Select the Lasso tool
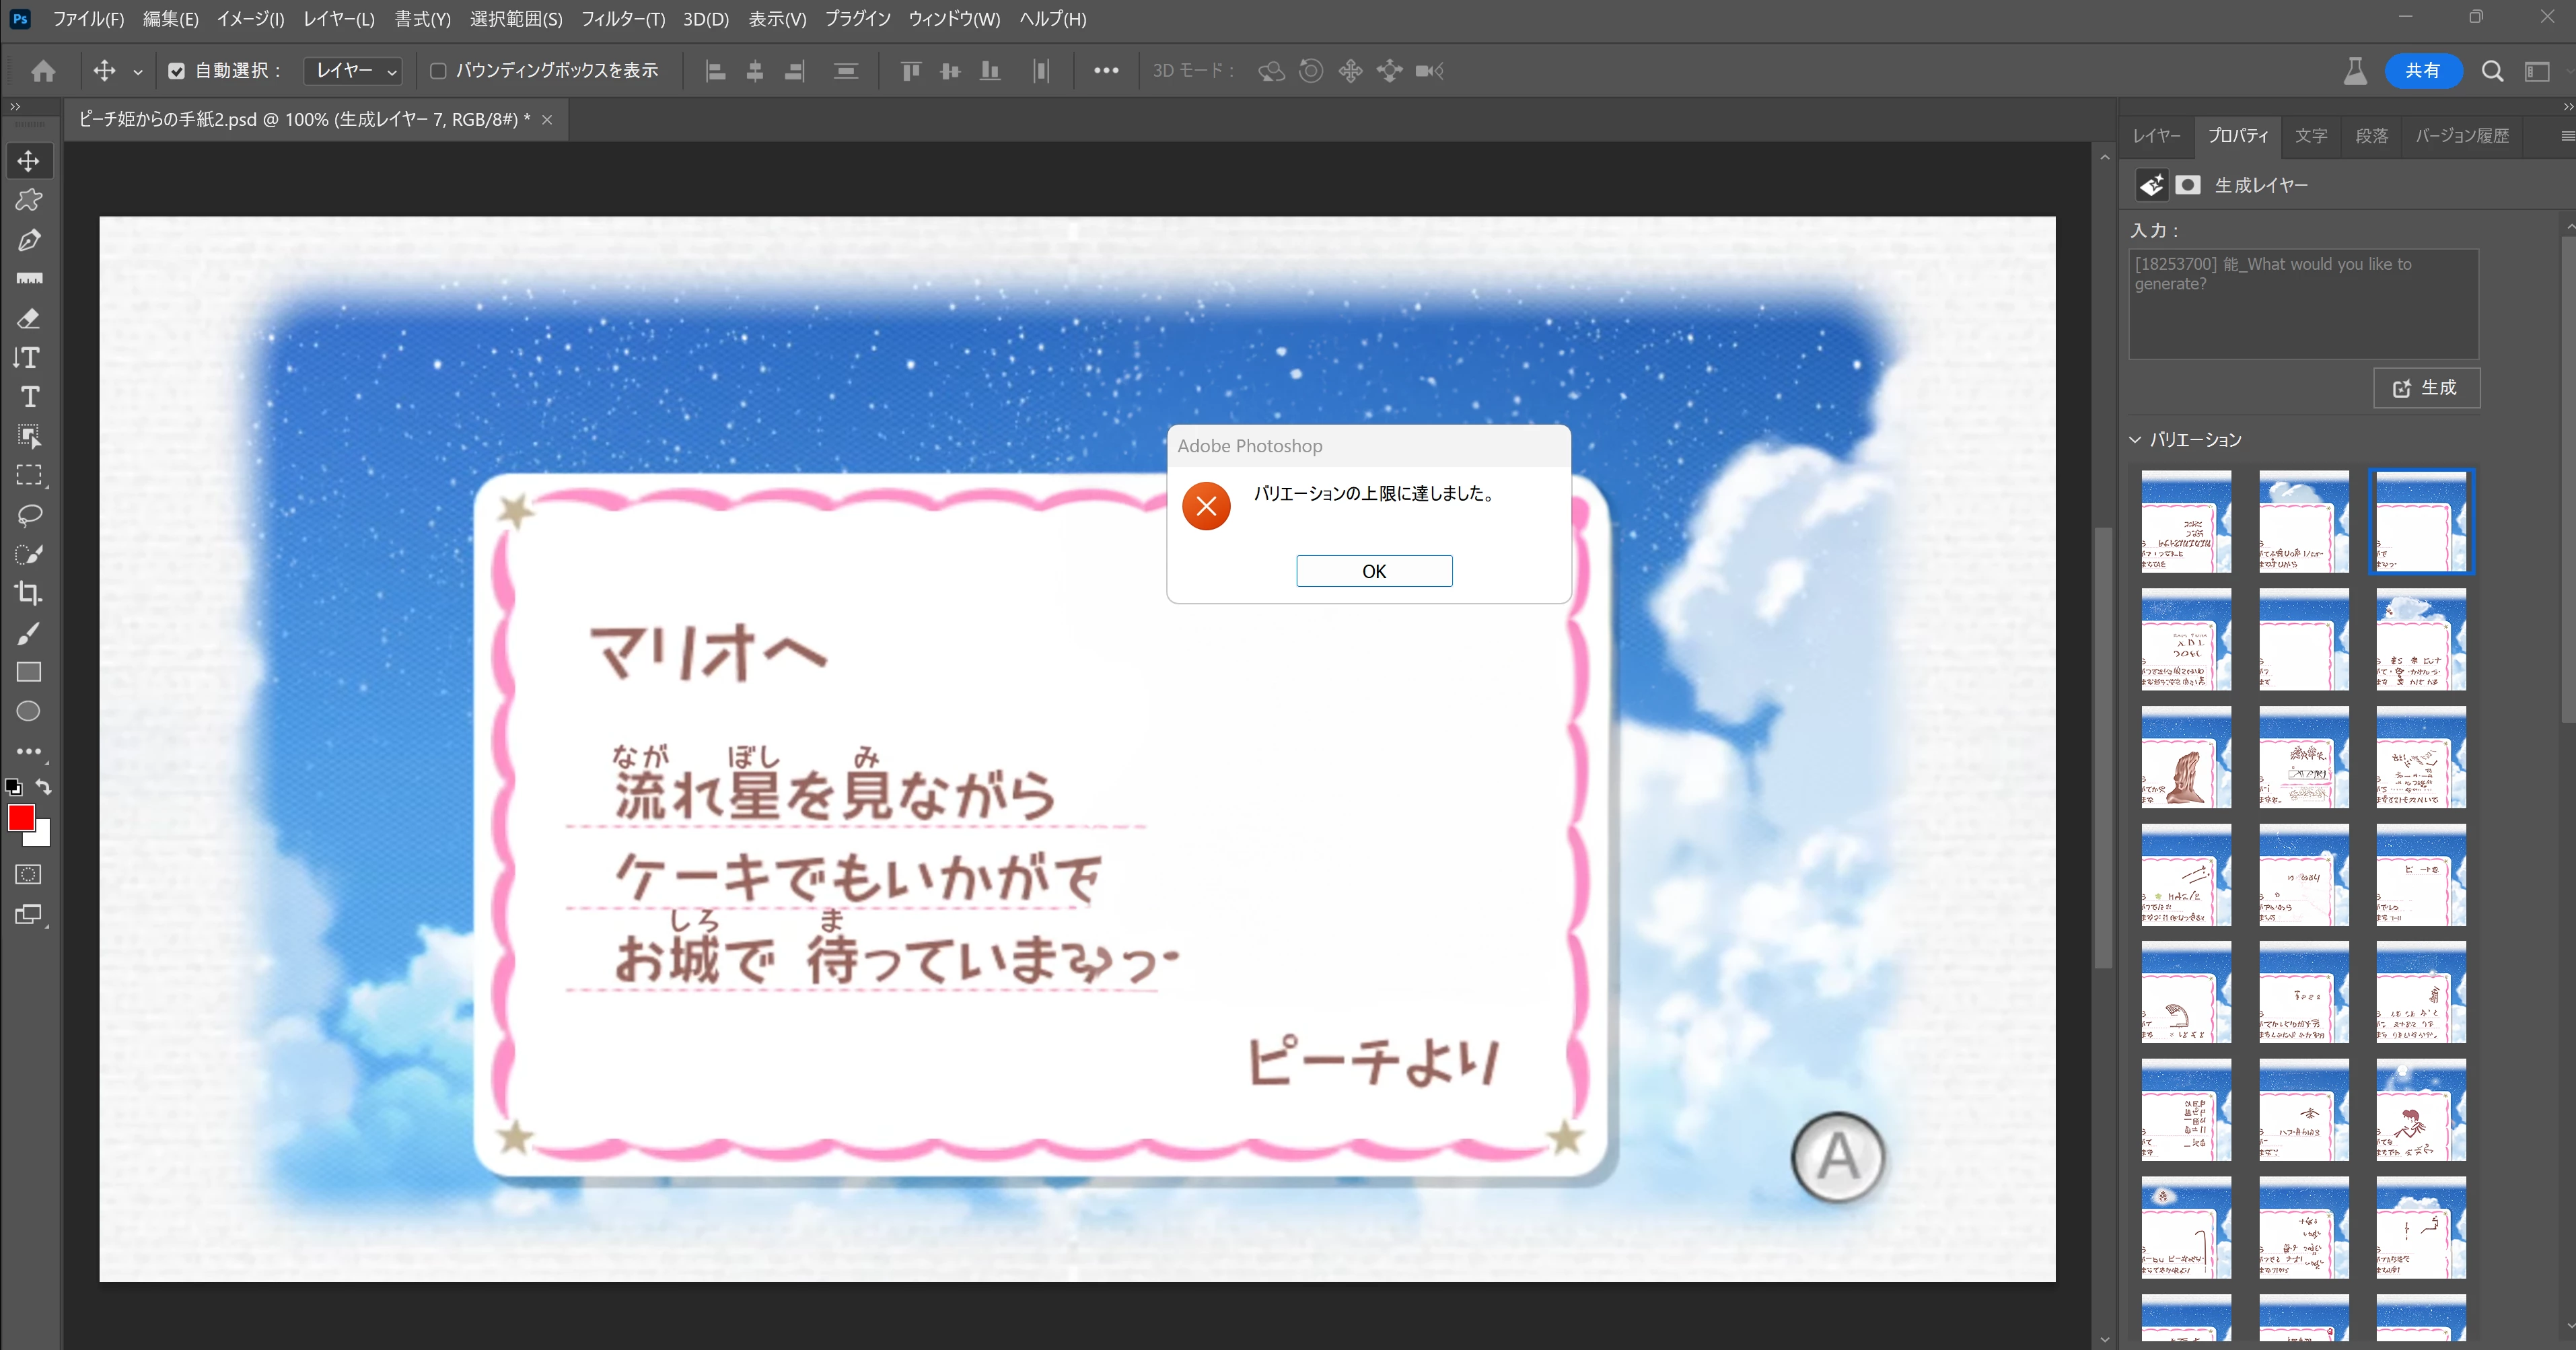The image size is (2576, 1350). click(x=29, y=515)
